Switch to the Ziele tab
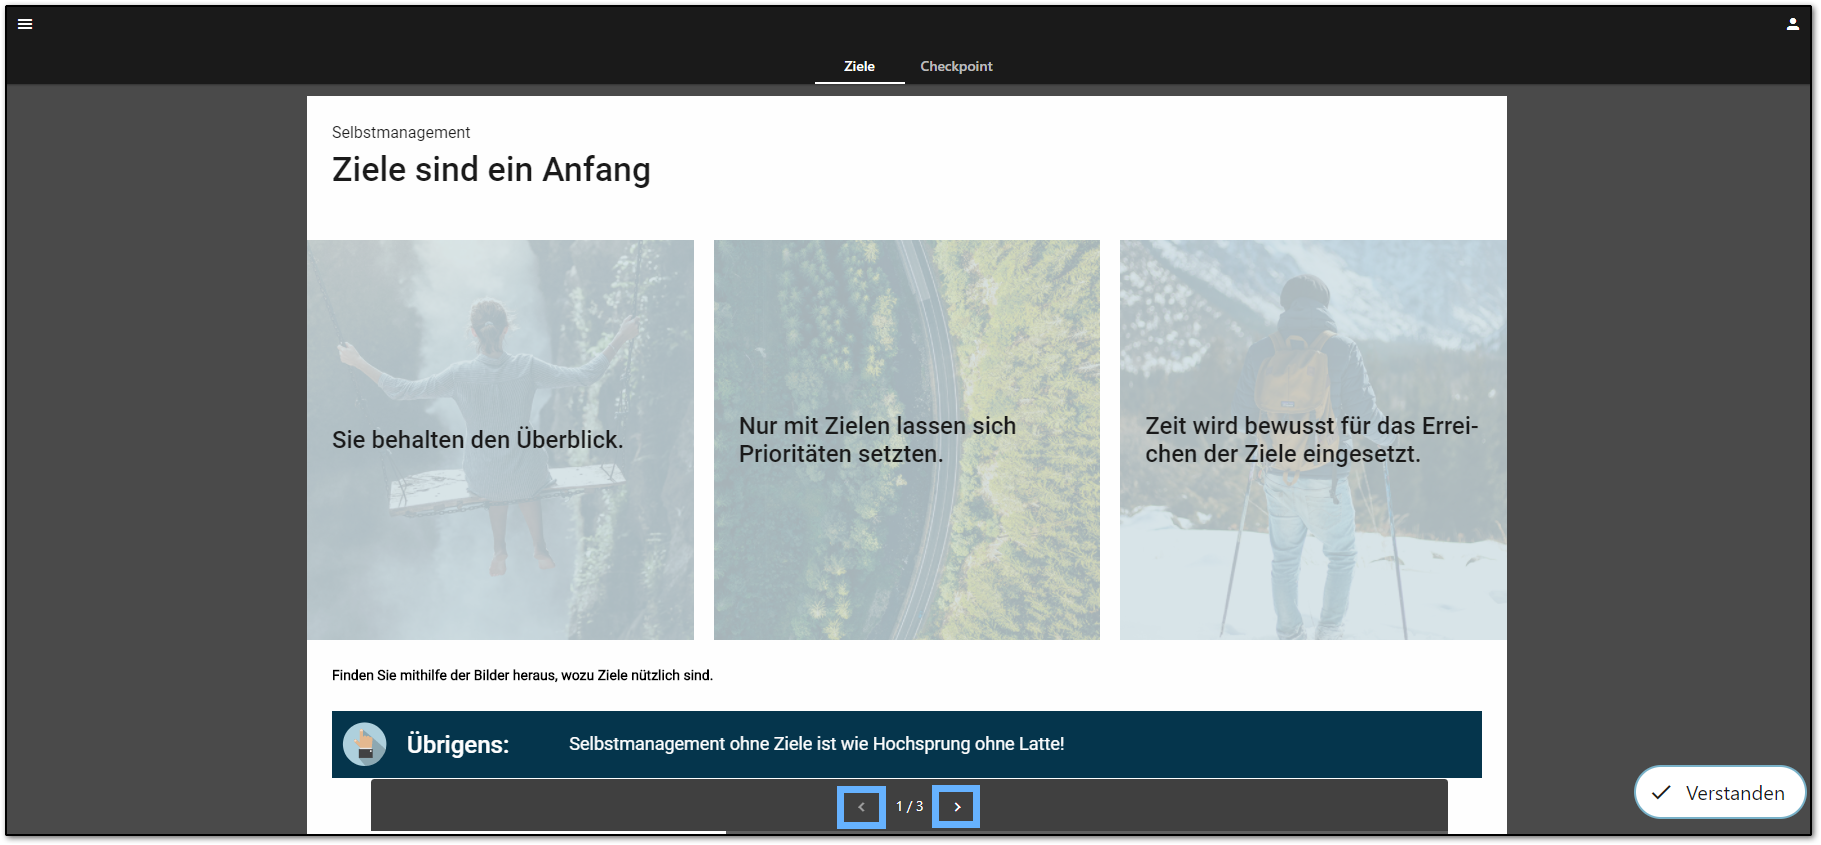This screenshot has height=845, width=1821. point(859,66)
